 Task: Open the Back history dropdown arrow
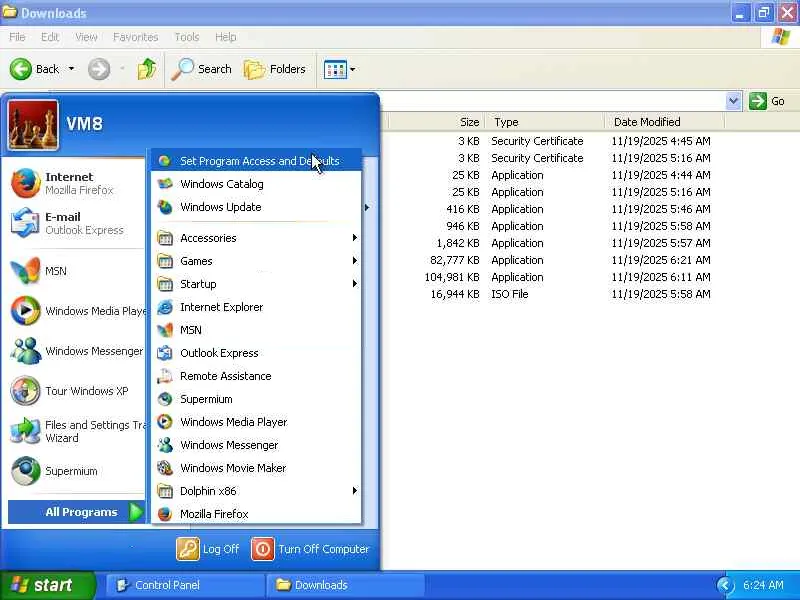pos(71,69)
